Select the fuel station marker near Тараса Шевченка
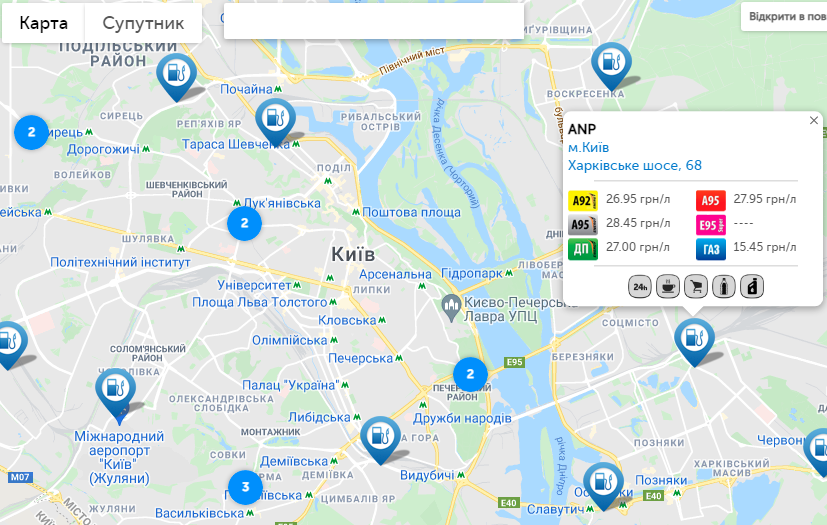This screenshot has width=827, height=525. (x=275, y=121)
